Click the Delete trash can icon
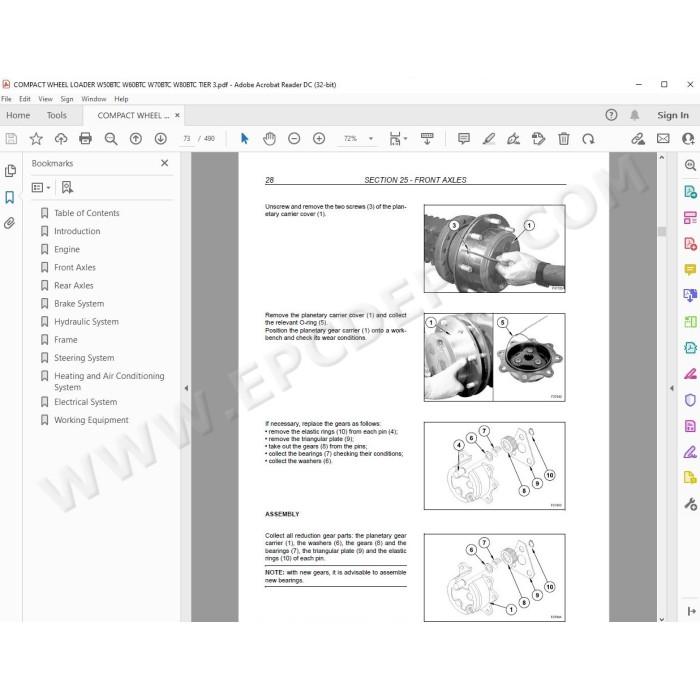700x700 pixels. coord(564,139)
